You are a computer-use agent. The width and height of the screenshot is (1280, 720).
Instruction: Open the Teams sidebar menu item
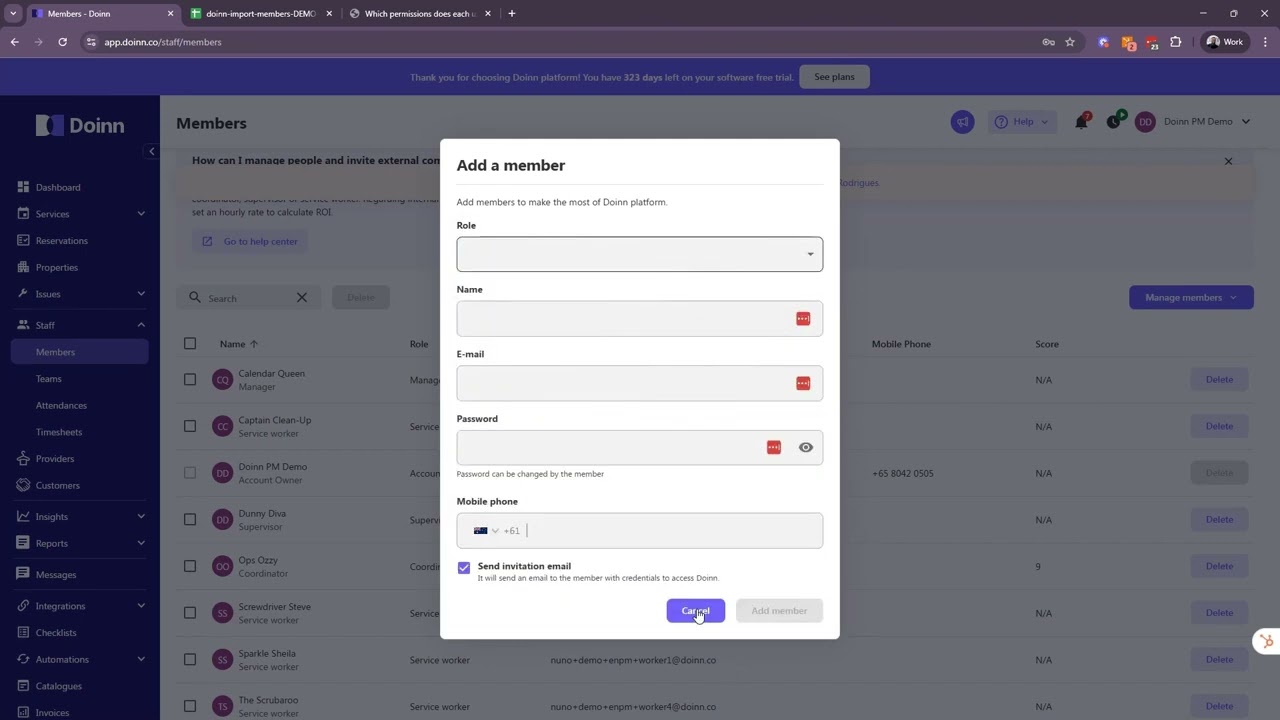tap(49, 379)
